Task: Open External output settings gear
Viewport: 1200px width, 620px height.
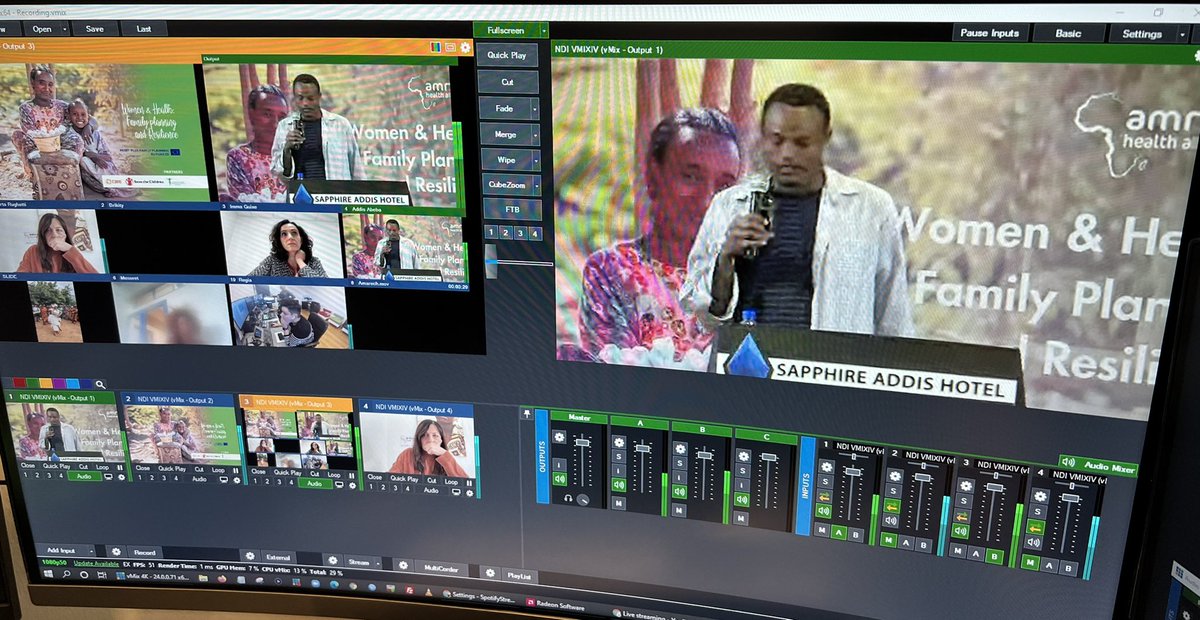Action: [x=250, y=556]
